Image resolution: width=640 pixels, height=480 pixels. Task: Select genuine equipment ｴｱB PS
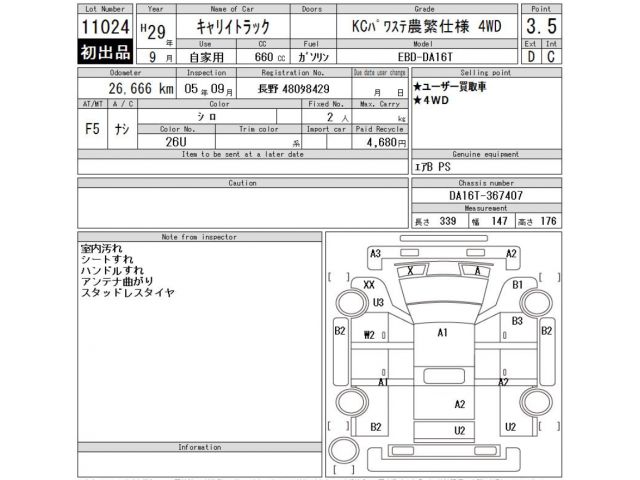(433, 167)
